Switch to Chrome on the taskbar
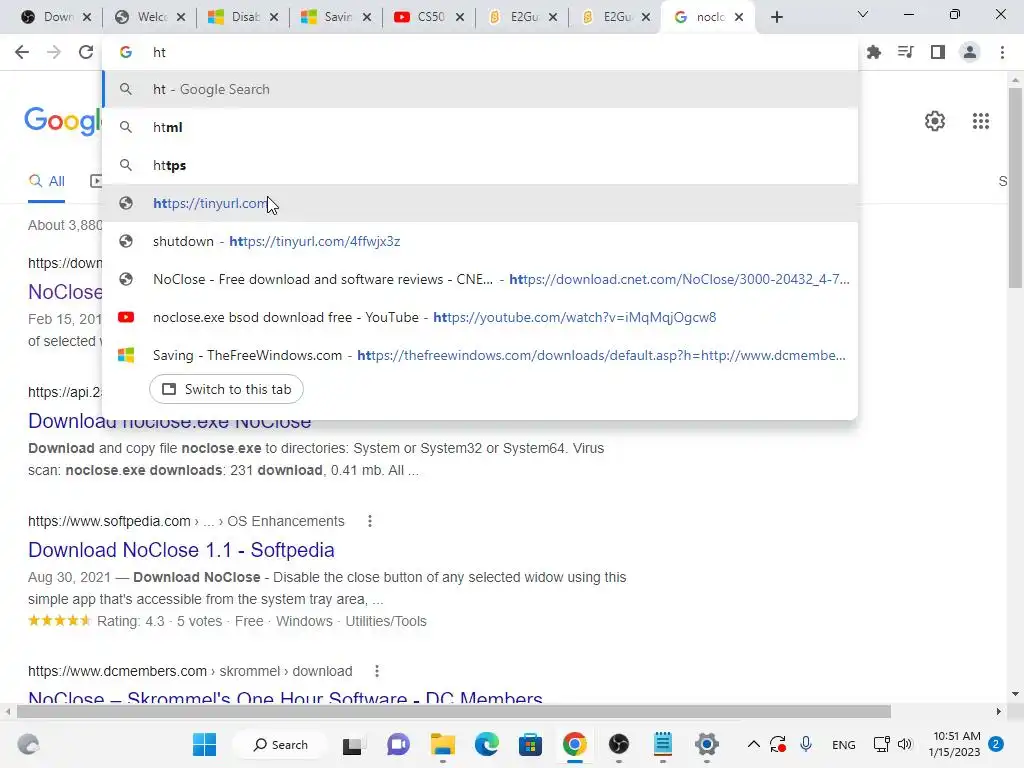 pyautogui.click(x=575, y=744)
